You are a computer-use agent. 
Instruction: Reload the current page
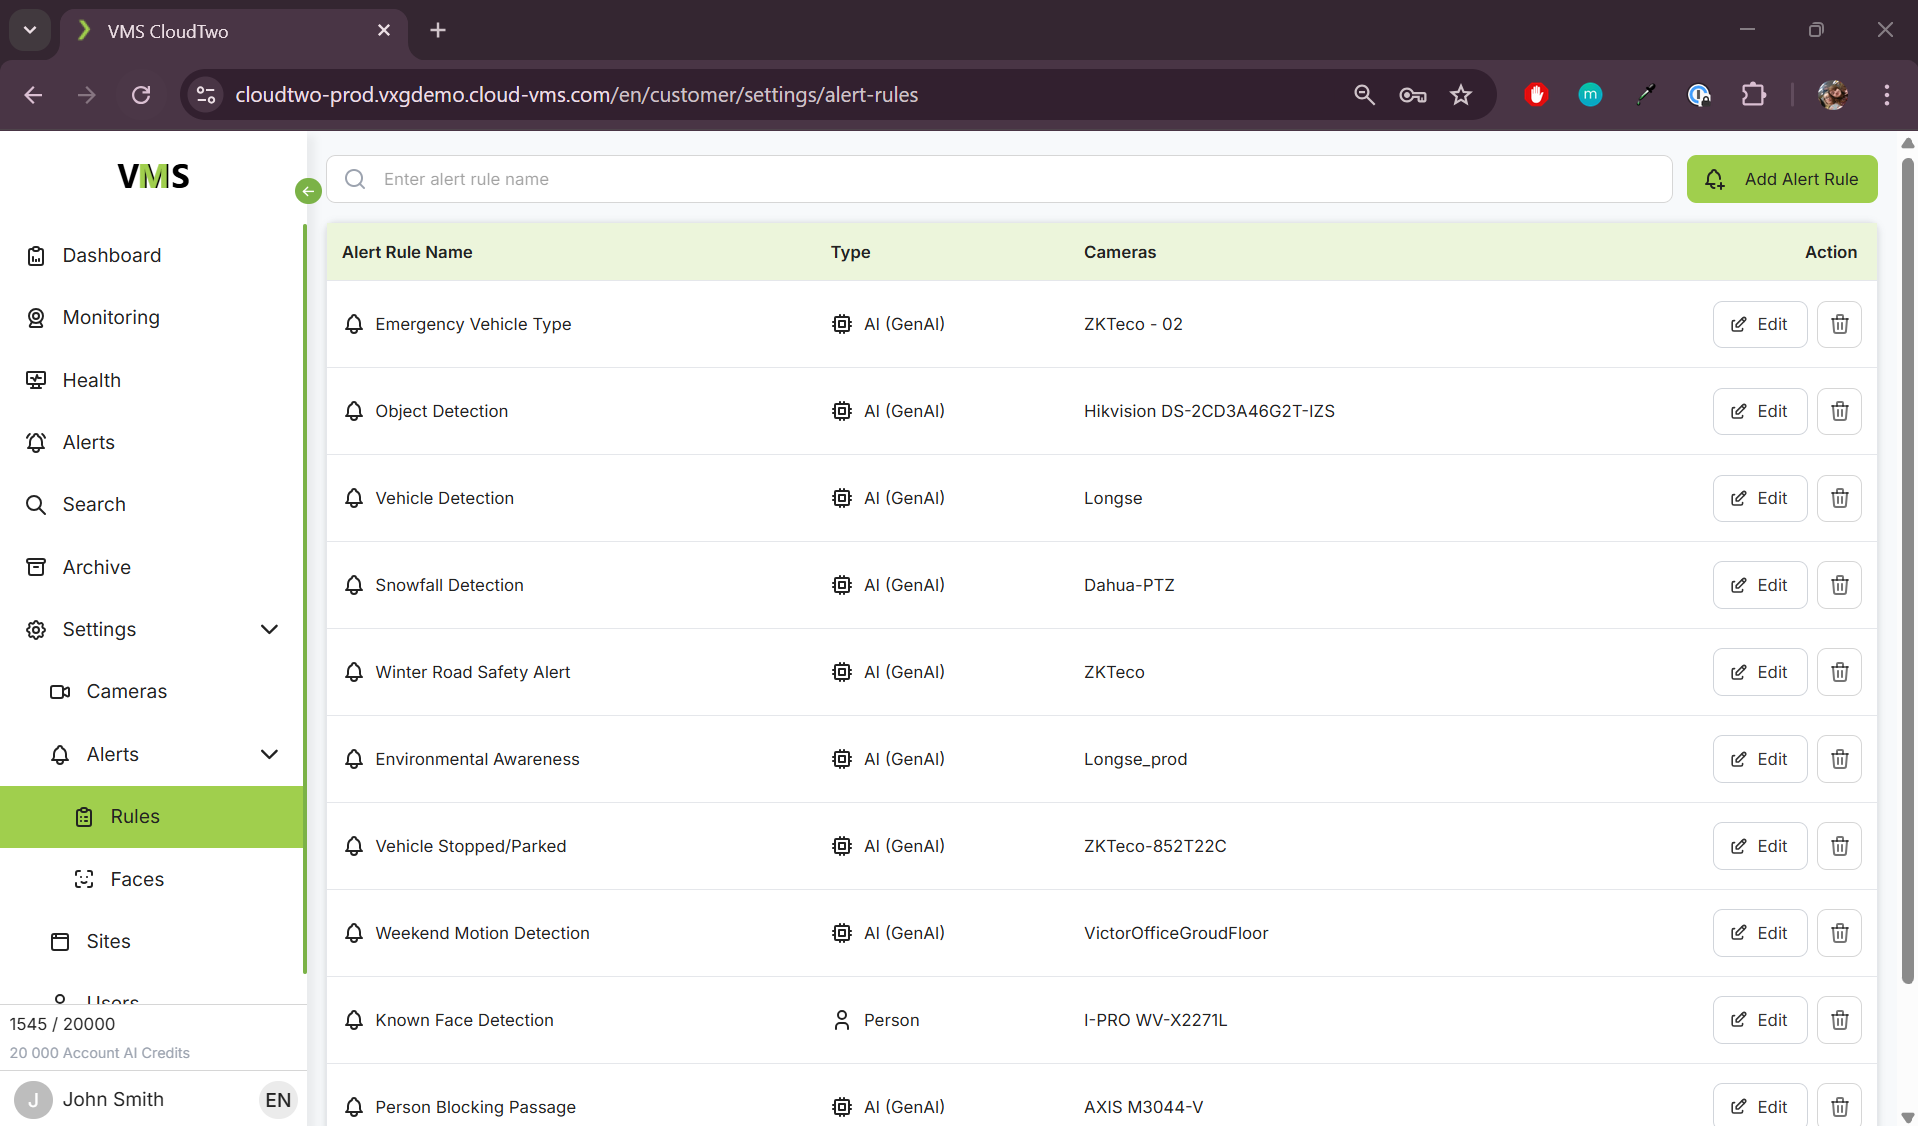[x=141, y=95]
